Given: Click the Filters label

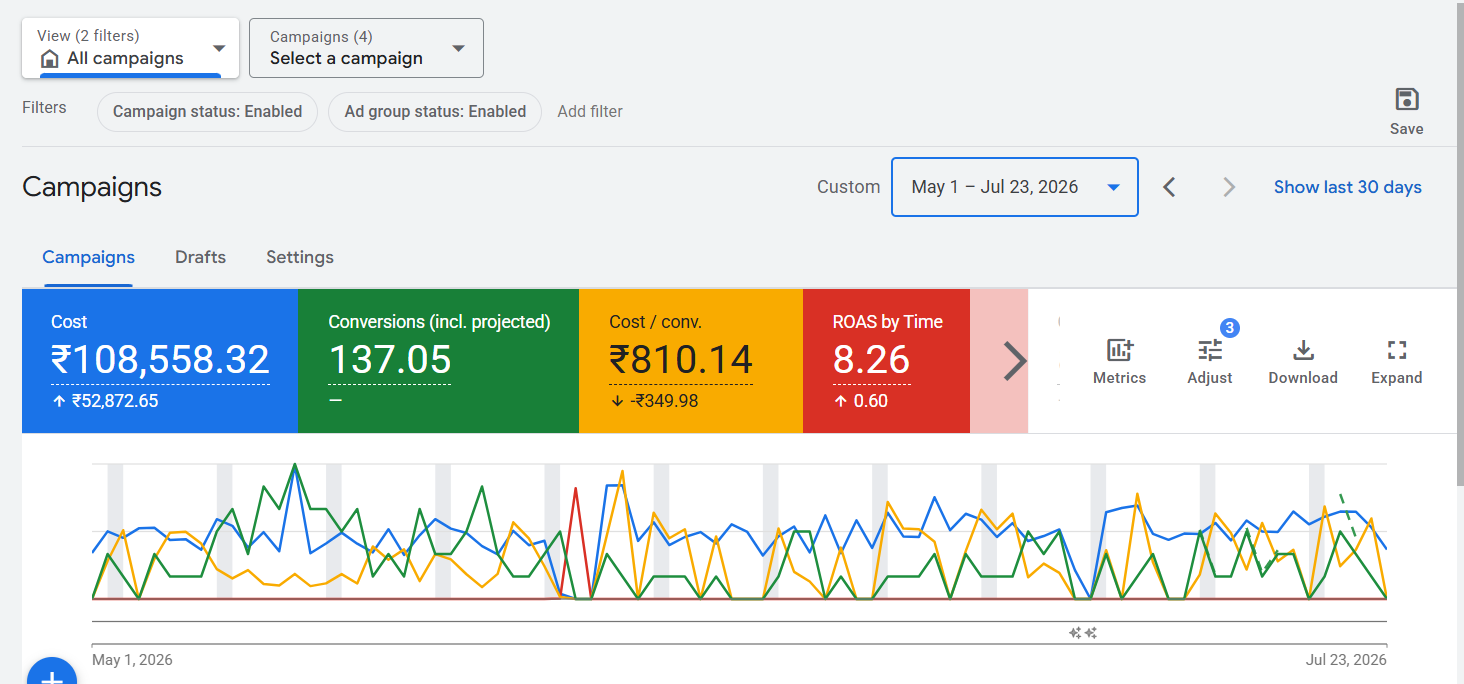Looking at the screenshot, I should pyautogui.click(x=44, y=107).
